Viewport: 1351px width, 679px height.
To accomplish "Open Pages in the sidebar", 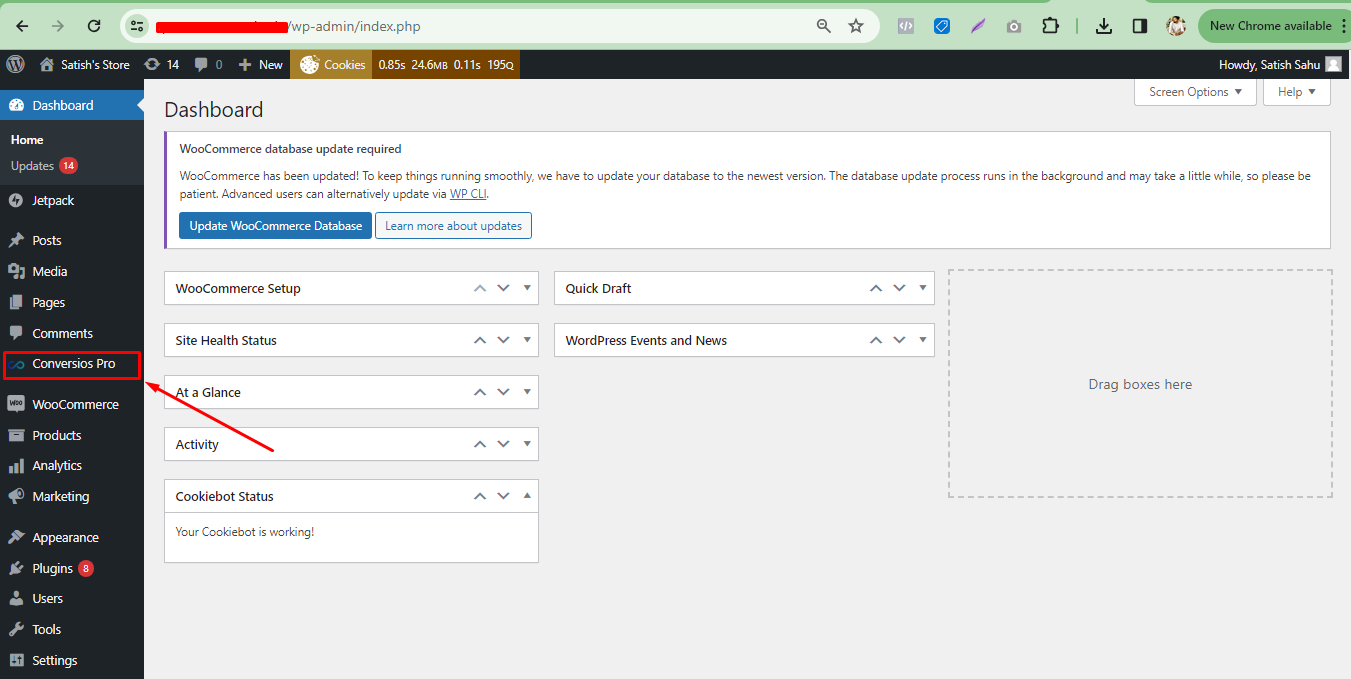I will [72, 302].
